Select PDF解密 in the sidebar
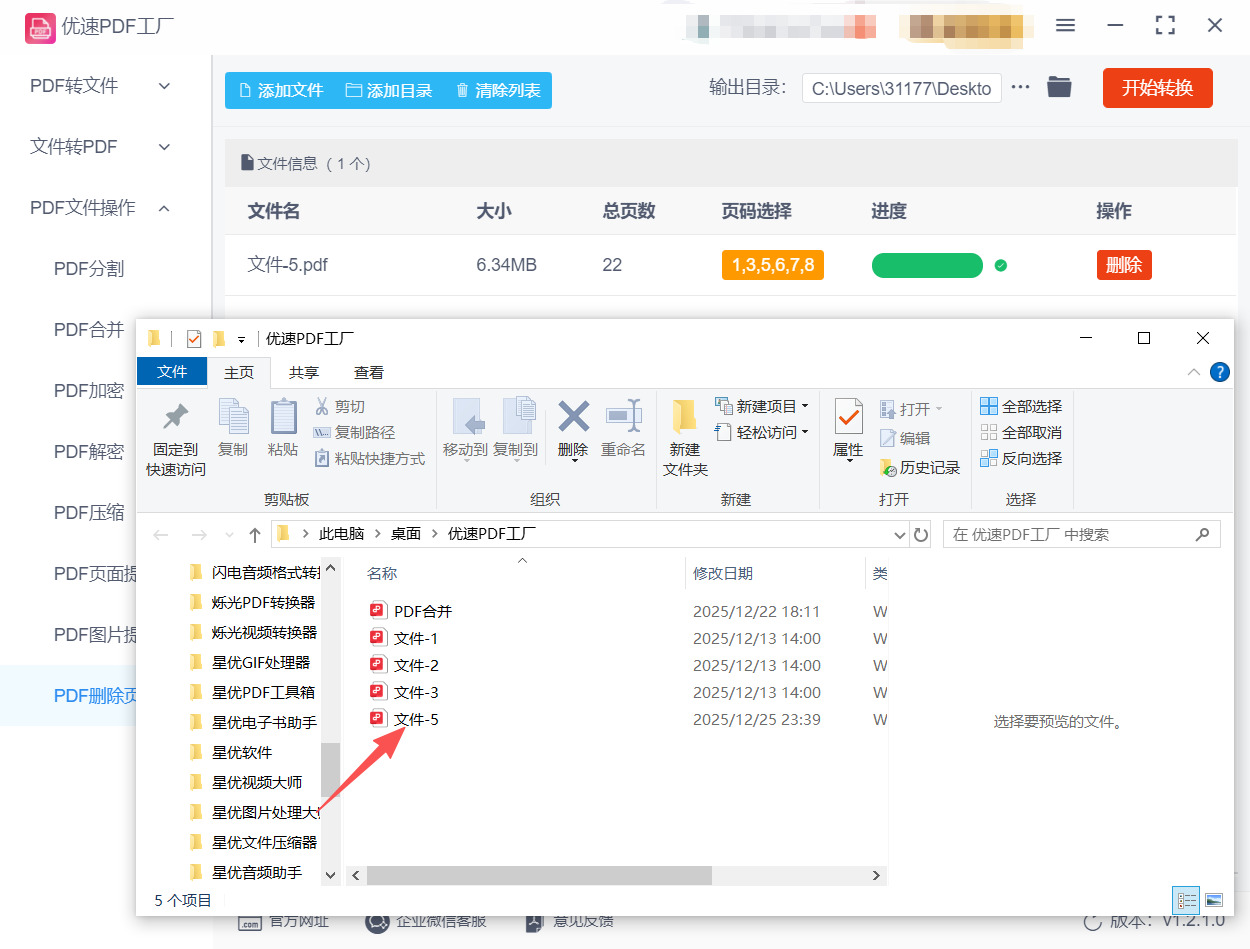The width and height of the screenshot is (1250, 949). tap(89, 452)
